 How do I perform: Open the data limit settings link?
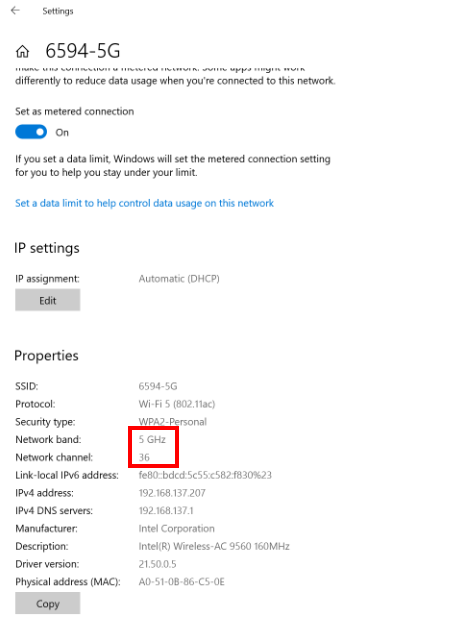coord(144,203)
